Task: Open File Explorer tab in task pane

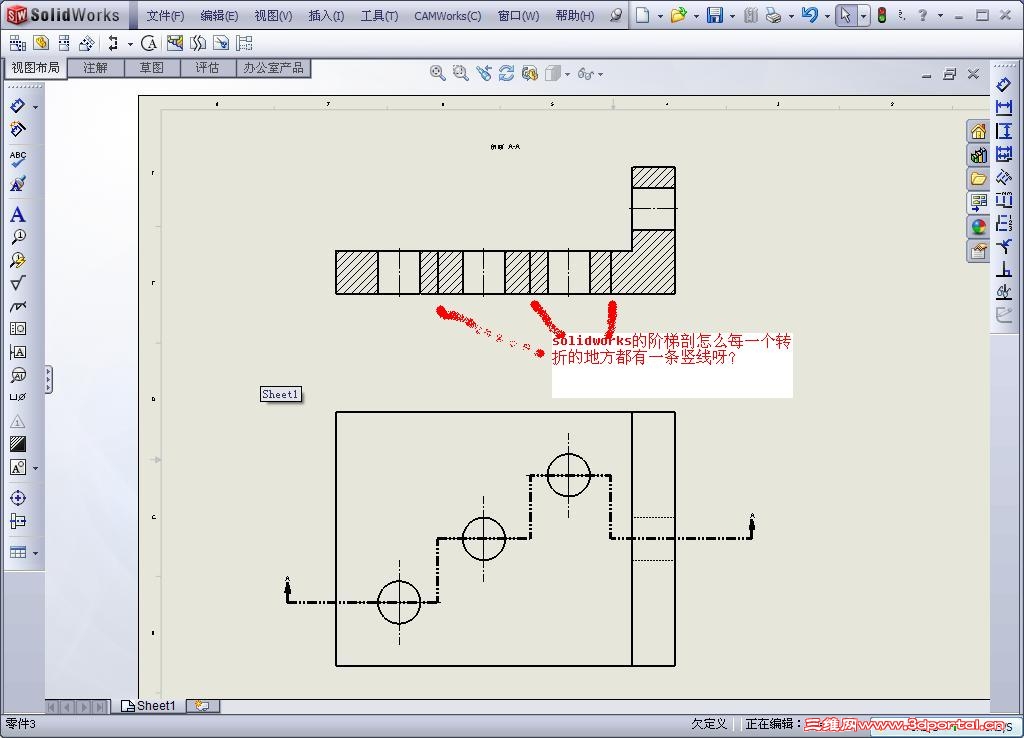Action: click(x=978, y=178)
